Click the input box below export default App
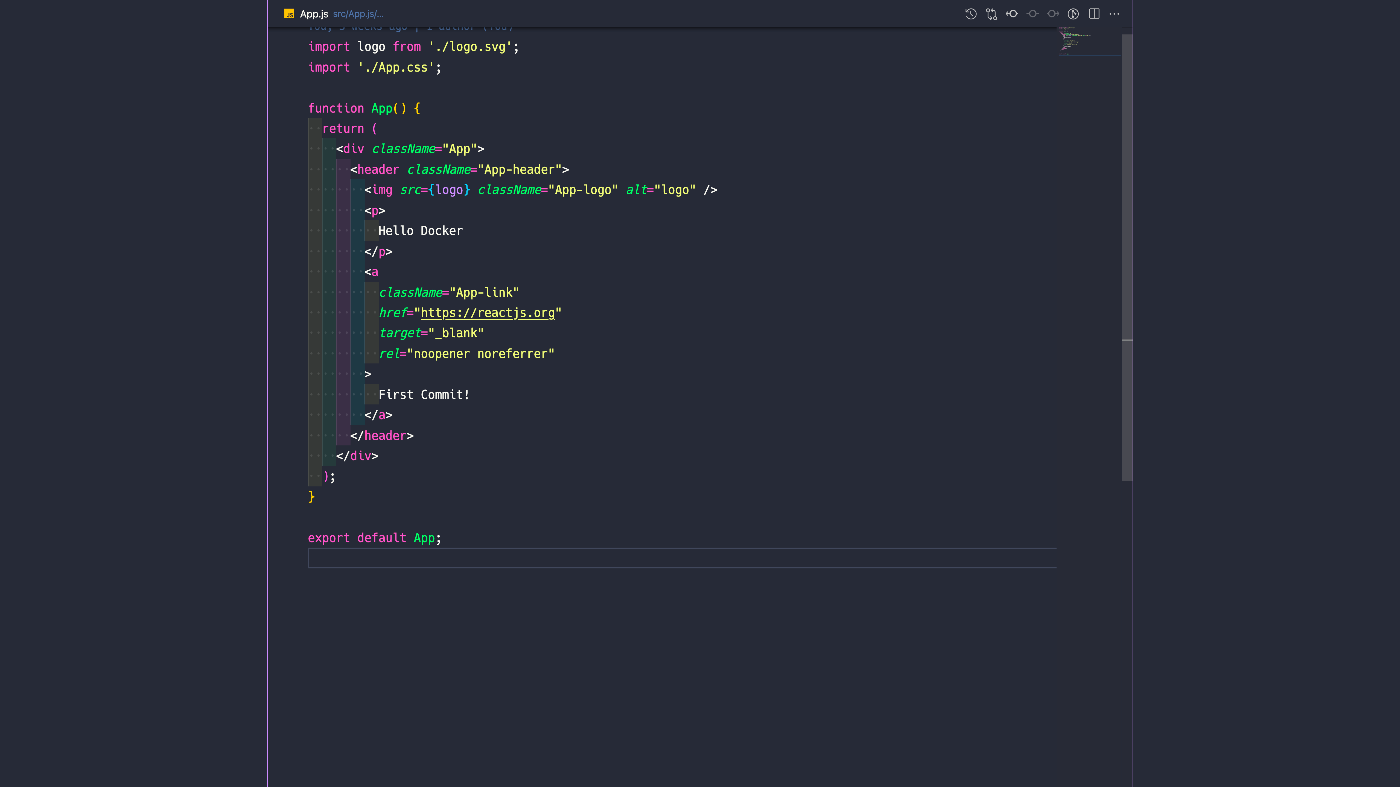Image resolution: width=1400 pixels, height=787 pixels. pyautogui.click(x=682, y=558)
